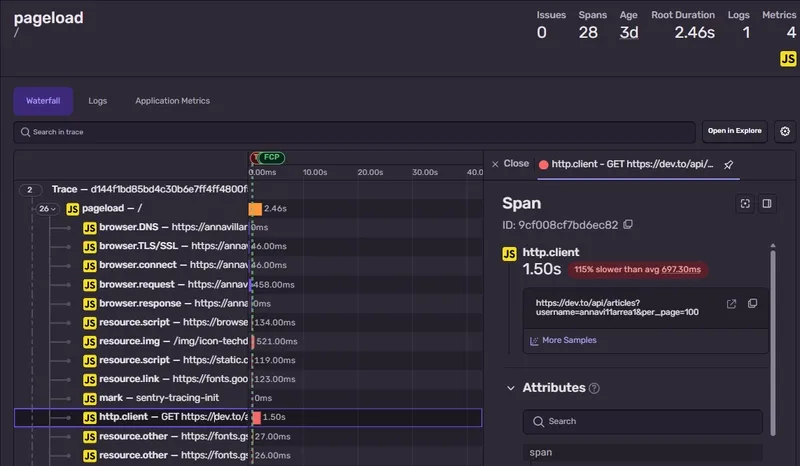Click the orange pageload 2.46s duration bar

(x=255, y=209)
